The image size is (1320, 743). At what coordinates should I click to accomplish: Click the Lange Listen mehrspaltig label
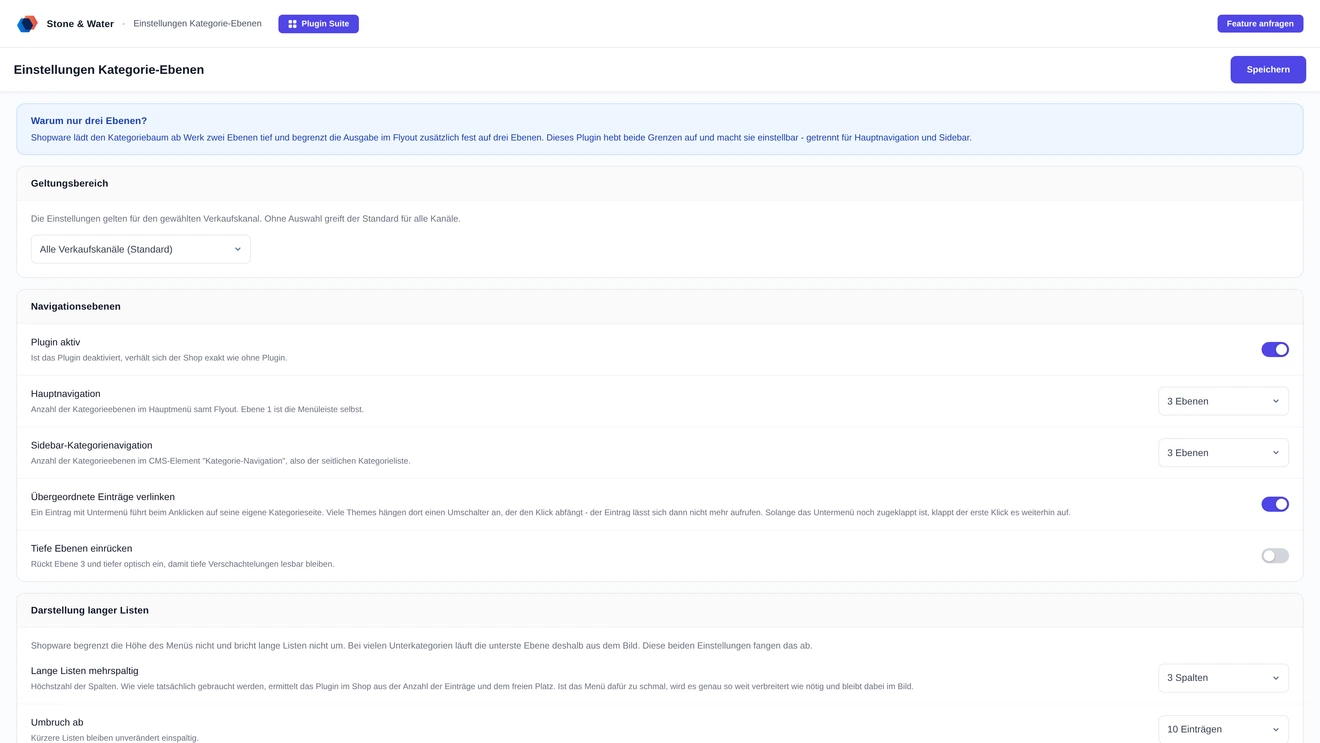tap(85, 671)
